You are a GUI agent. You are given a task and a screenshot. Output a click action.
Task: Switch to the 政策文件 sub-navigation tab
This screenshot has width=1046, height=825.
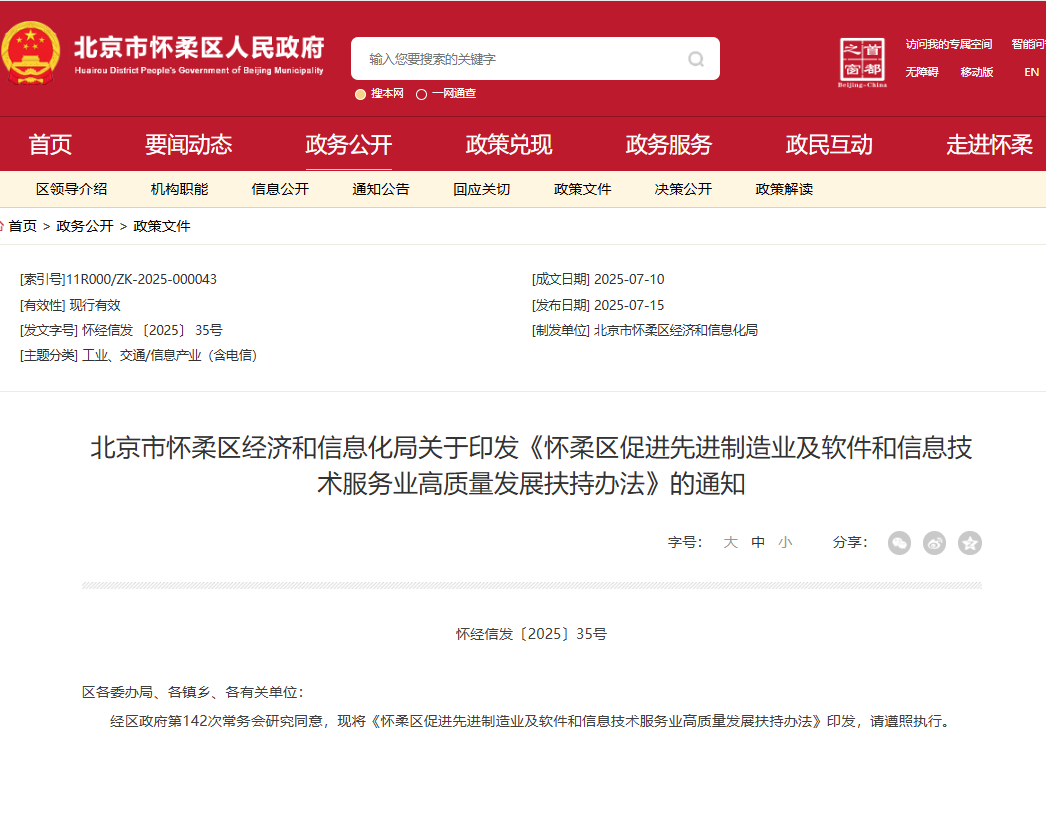pyautogui.click(x=582, y=189)
